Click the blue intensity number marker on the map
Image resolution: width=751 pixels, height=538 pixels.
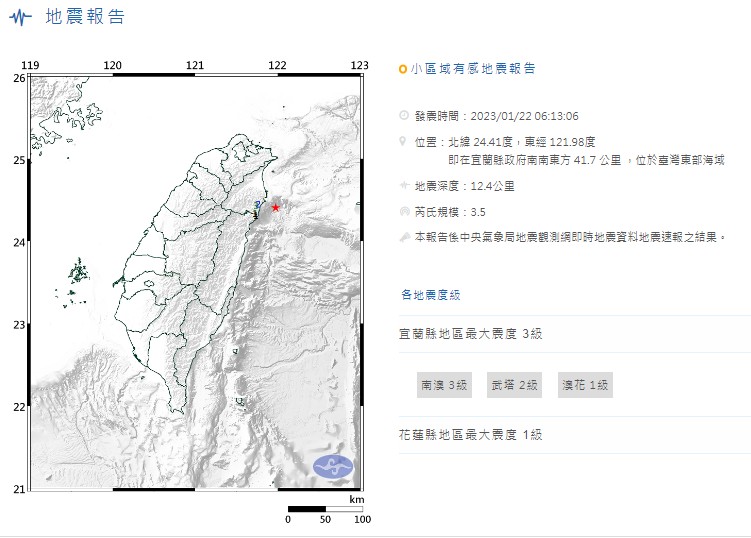258,205
